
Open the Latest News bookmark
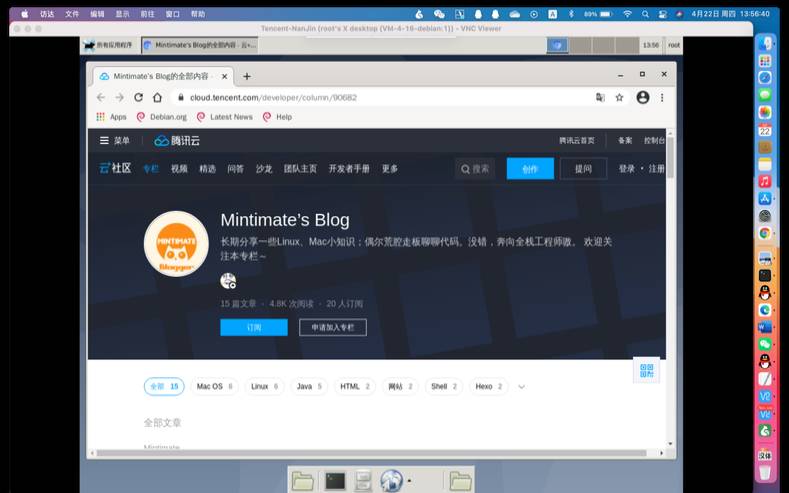point(224,117)
